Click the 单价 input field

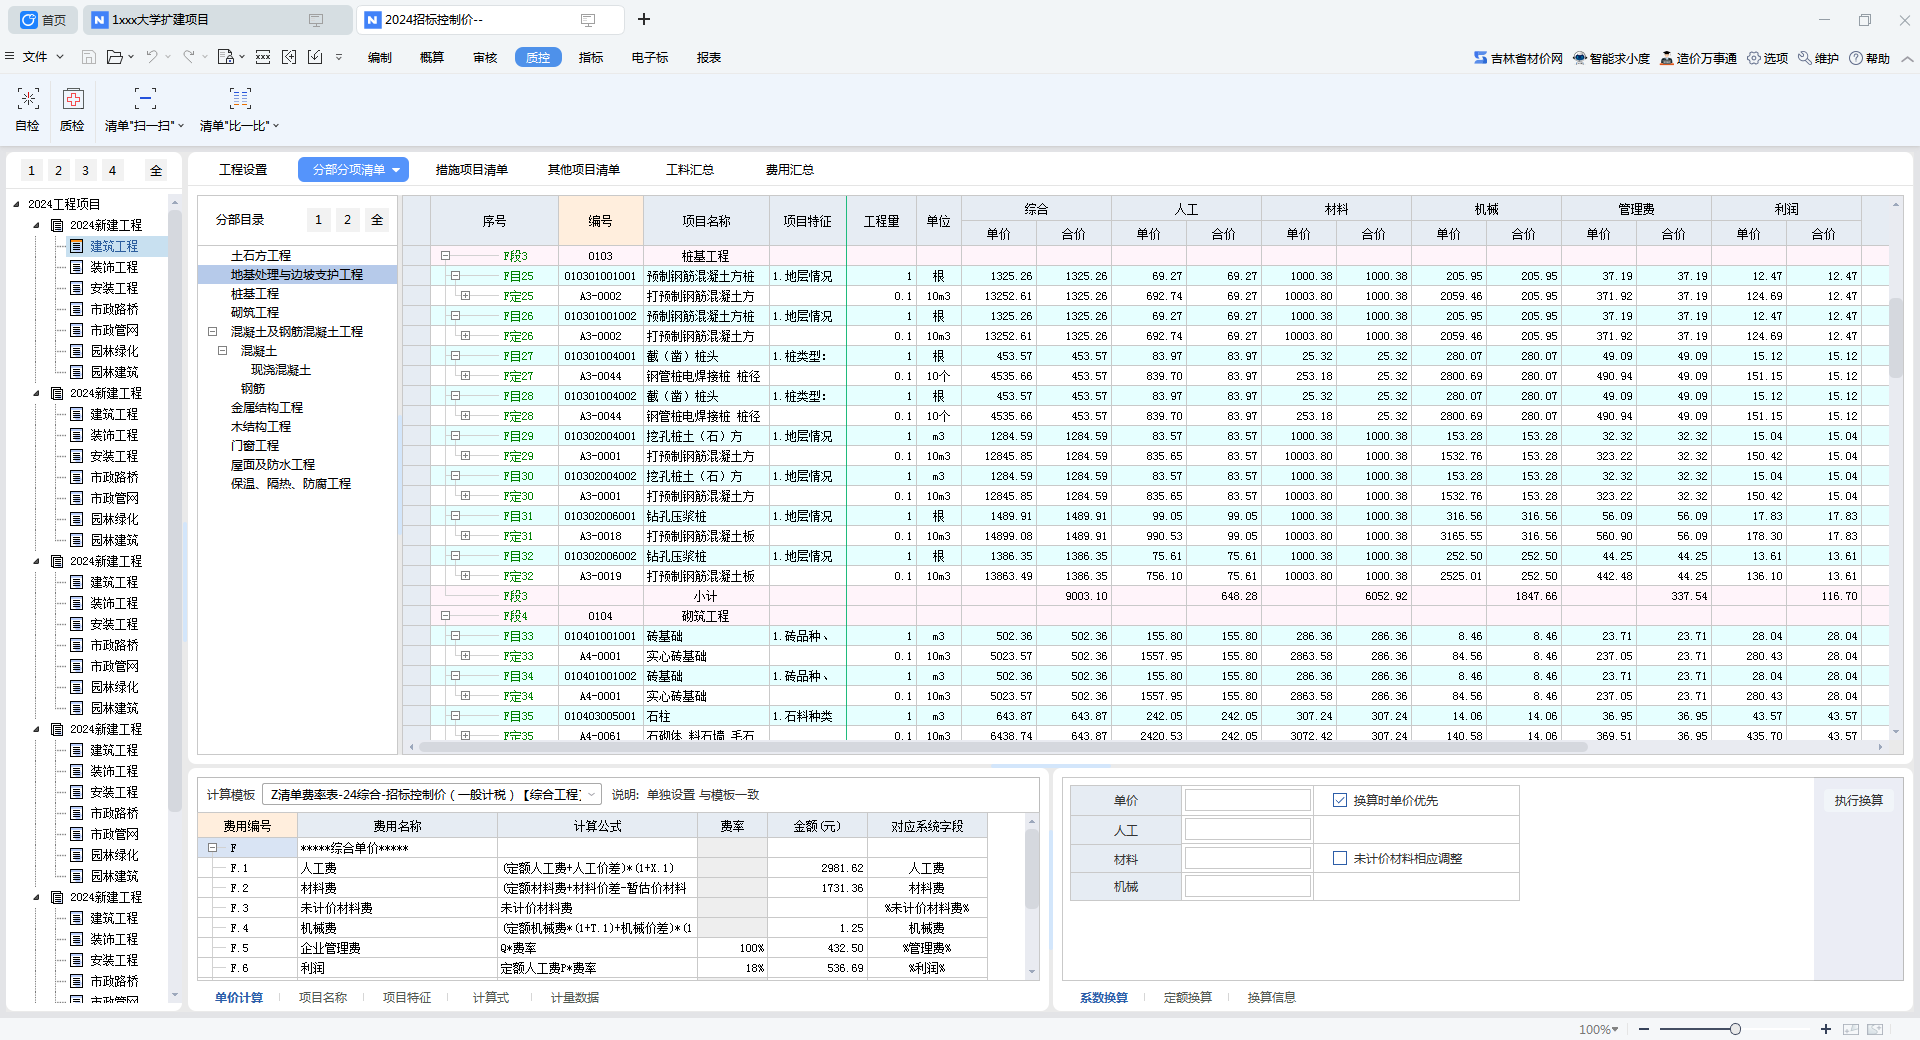point(1248,800)
